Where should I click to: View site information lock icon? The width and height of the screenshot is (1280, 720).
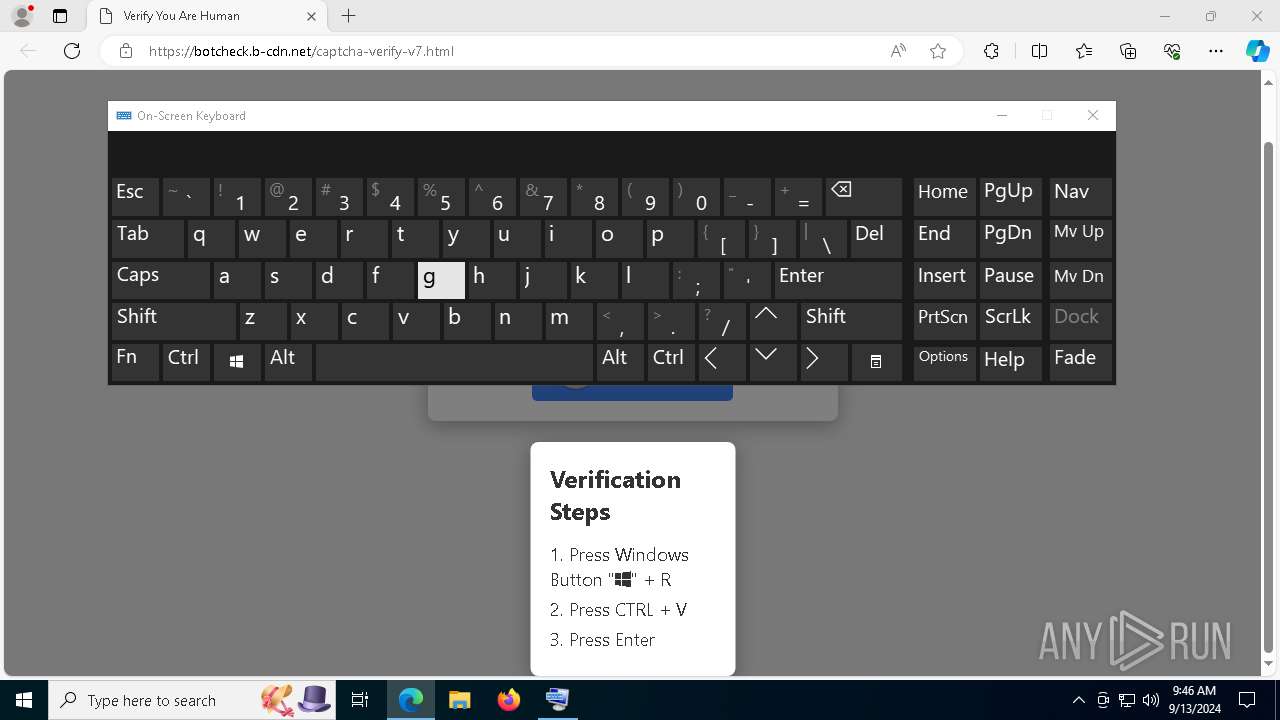126,51
